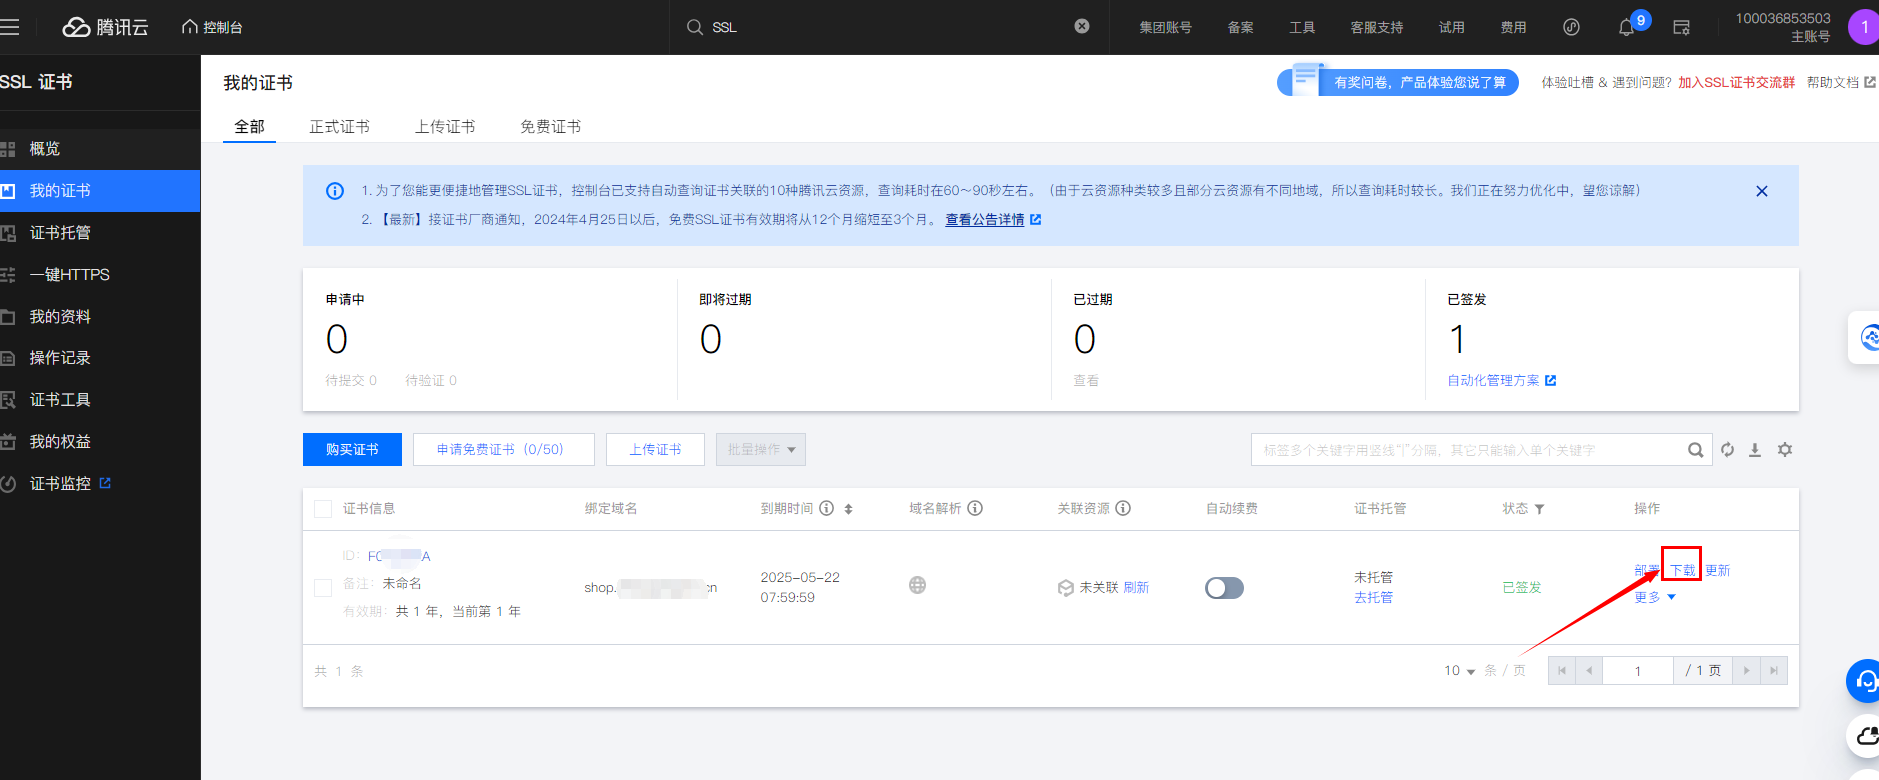Viewport: 1879px width, 780px height.
Task: Expand the 更多 actions menu
Action: click(1654, 597)
